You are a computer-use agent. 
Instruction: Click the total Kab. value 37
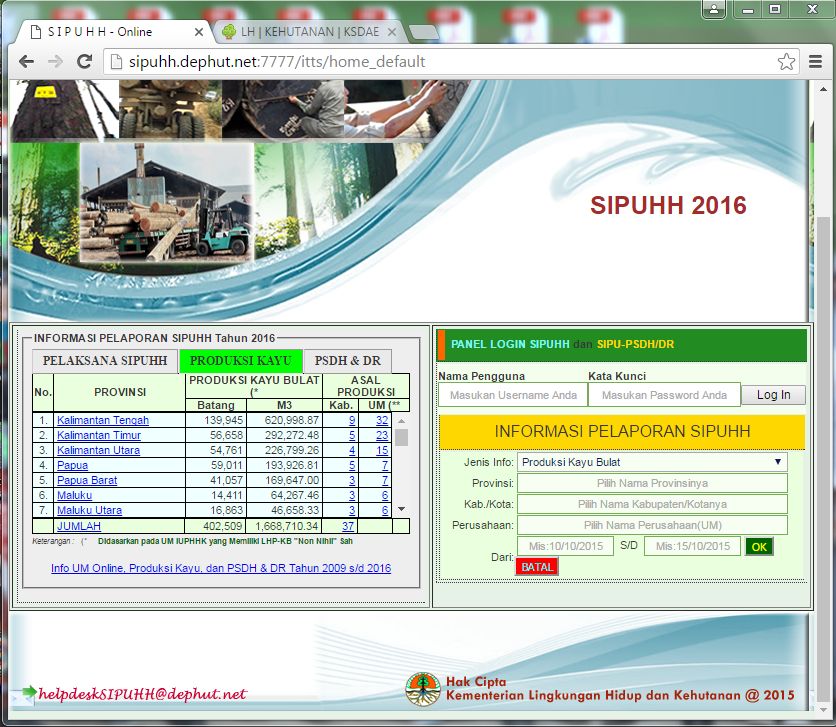(x=348, y=526)
